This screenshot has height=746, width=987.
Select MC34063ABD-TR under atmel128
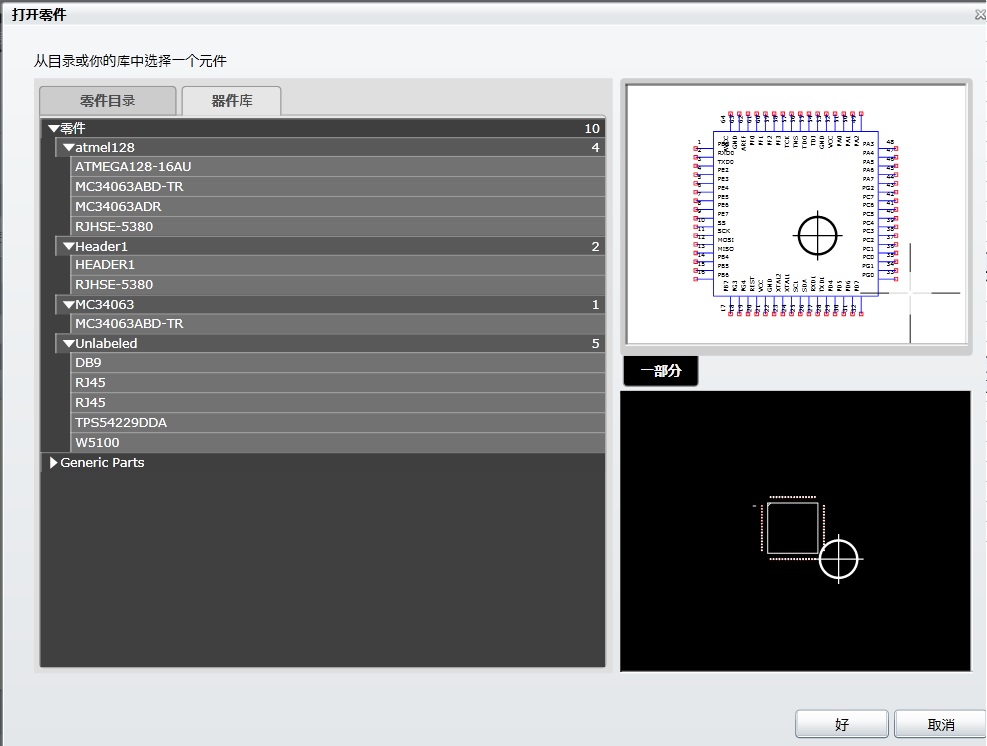coord(338,187)
